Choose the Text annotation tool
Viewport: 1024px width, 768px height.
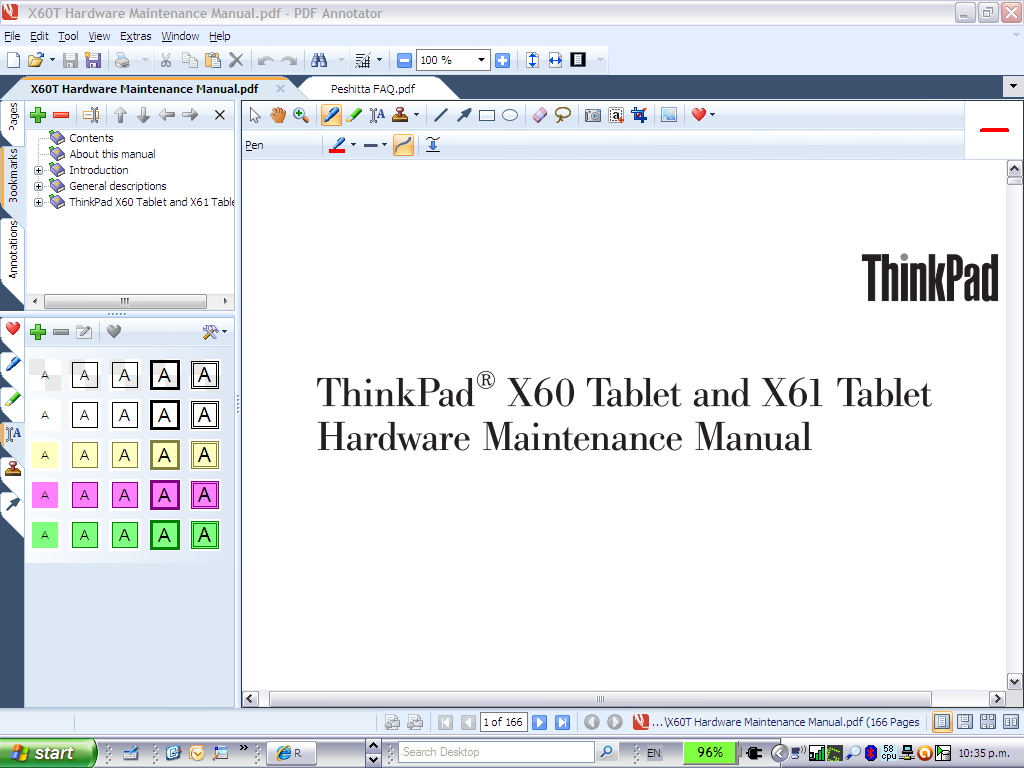click(377, 116)
